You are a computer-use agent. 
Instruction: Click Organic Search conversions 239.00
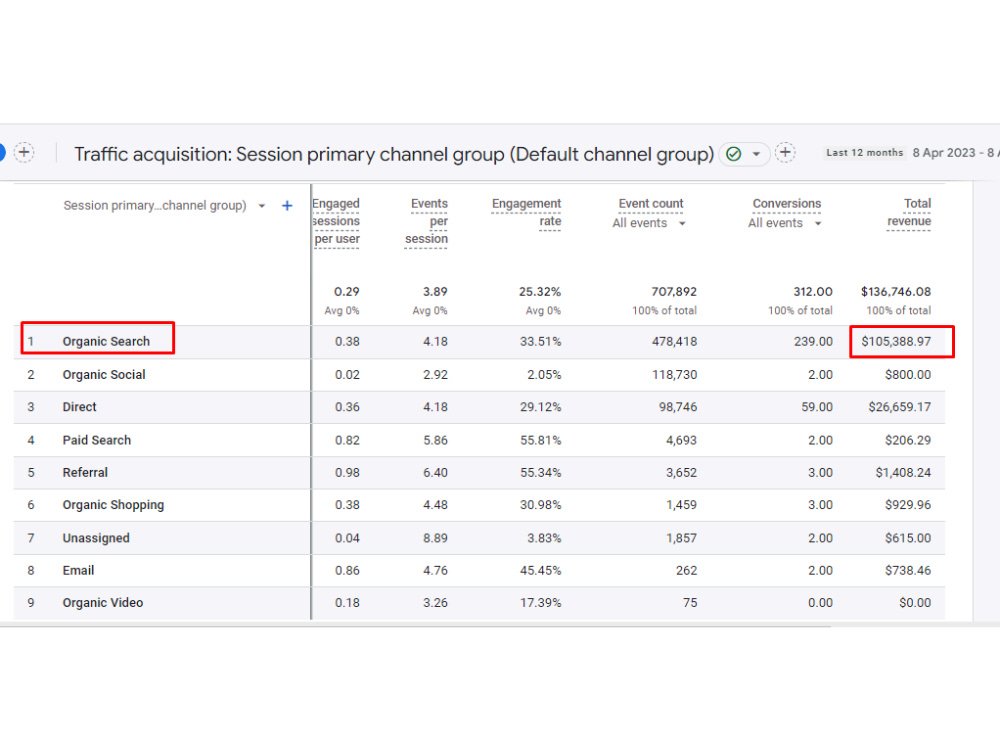click(813, 341)
